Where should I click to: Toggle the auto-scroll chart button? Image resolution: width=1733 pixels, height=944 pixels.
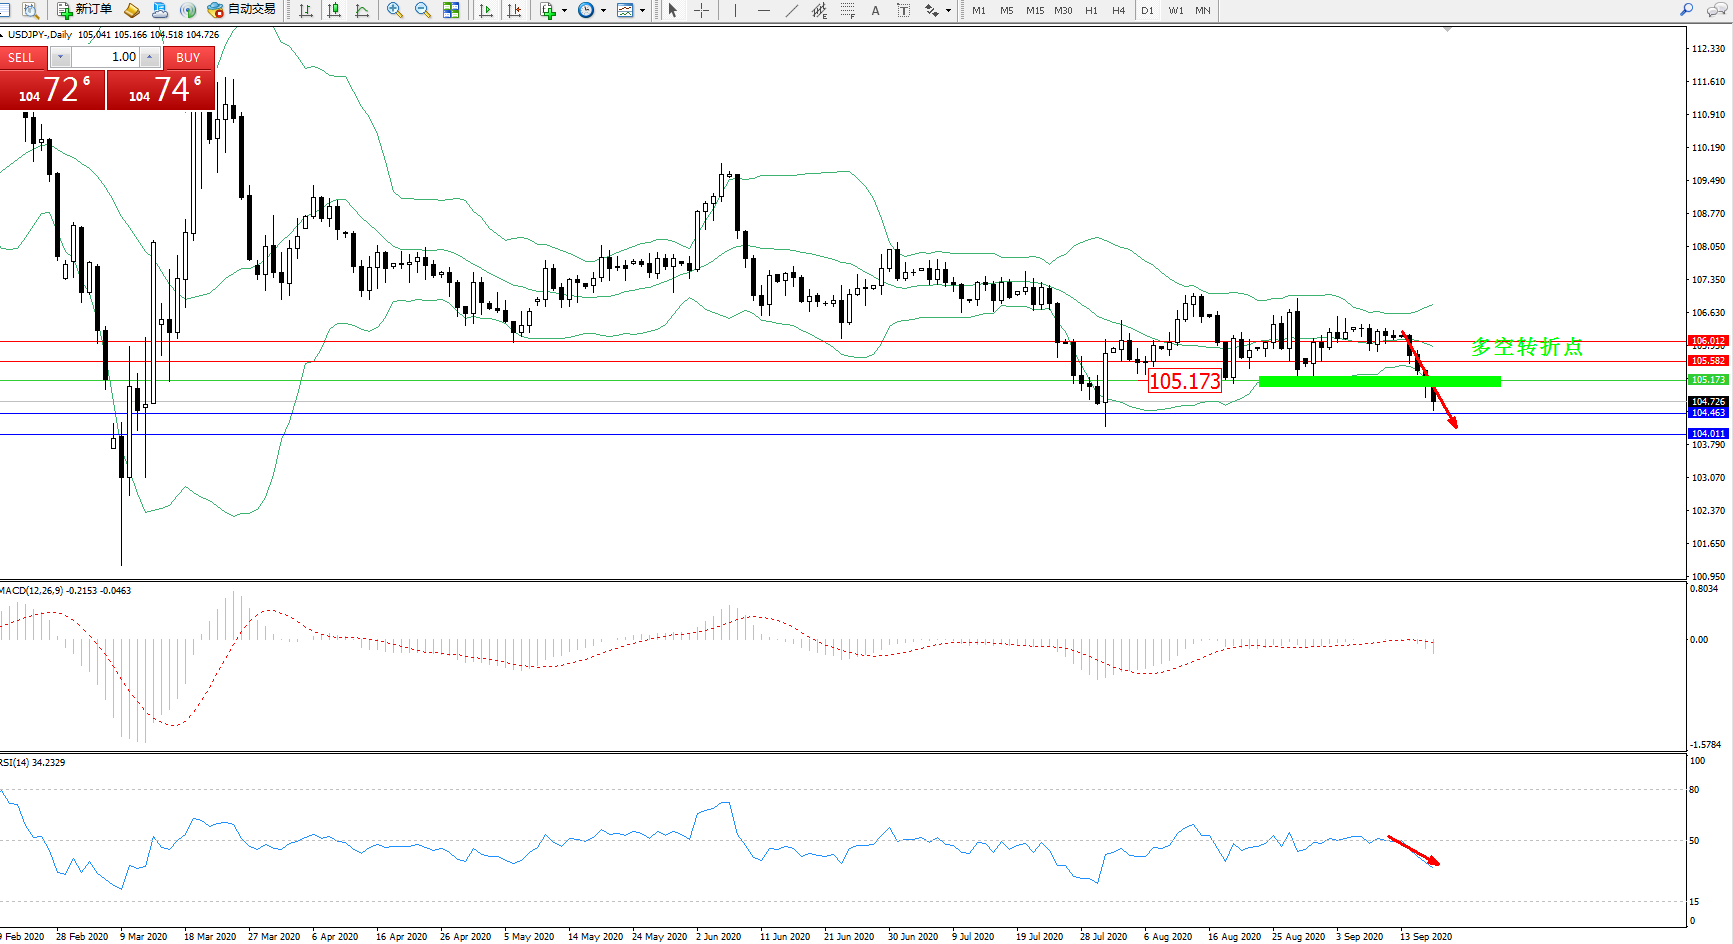[x=486, y=10]
